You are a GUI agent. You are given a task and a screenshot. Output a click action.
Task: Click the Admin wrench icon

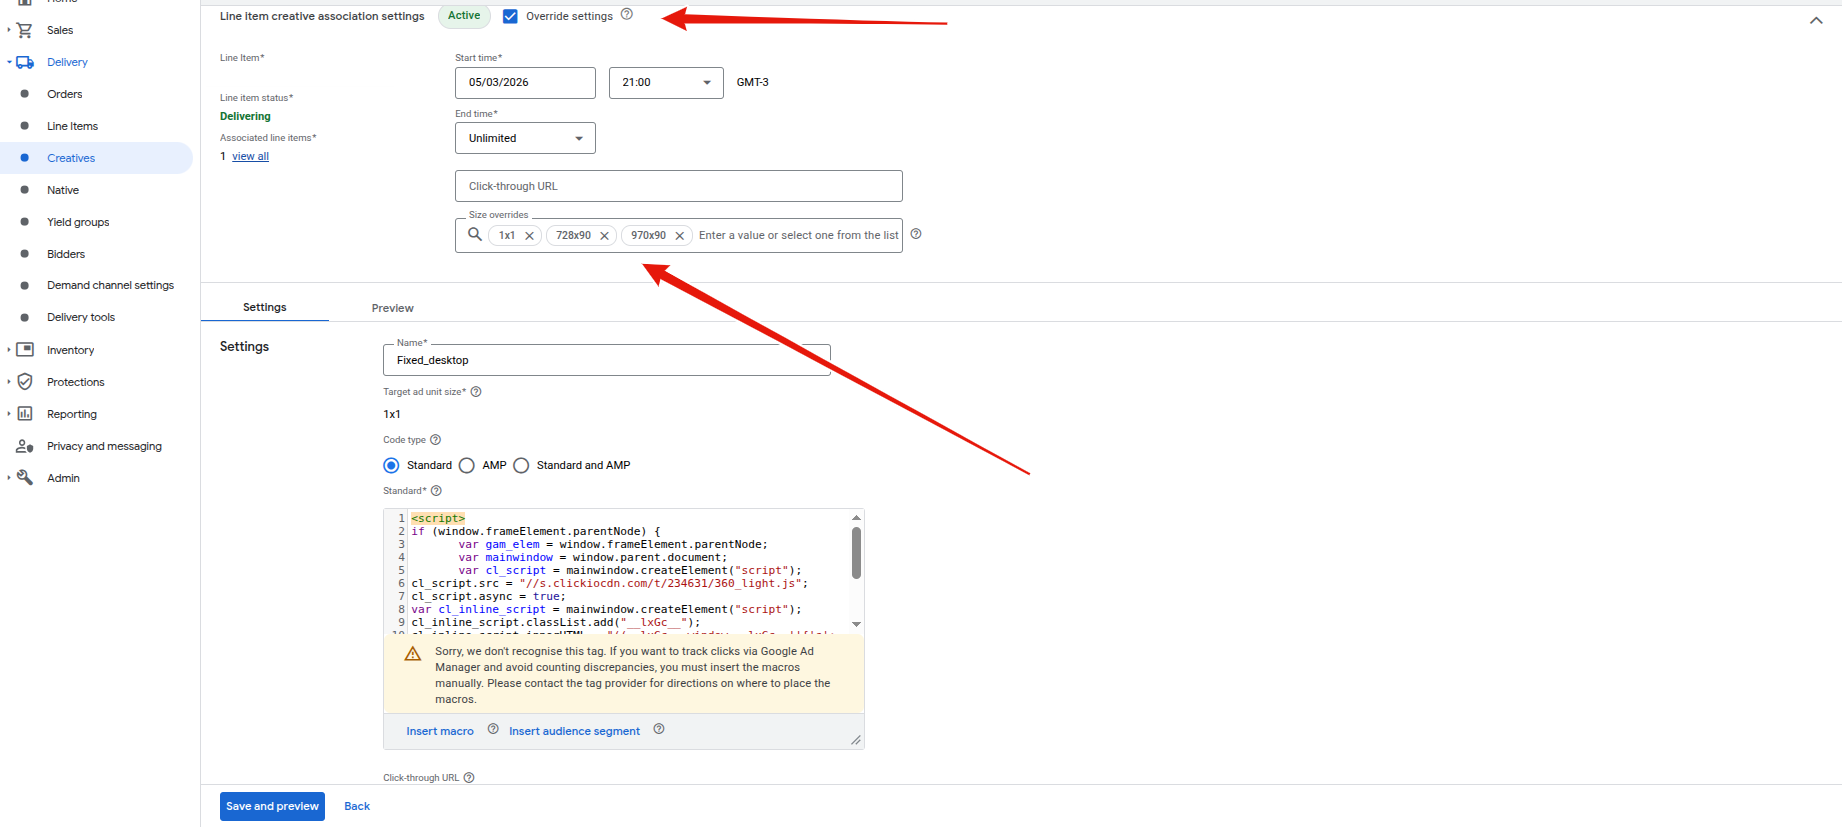(25, 478)
